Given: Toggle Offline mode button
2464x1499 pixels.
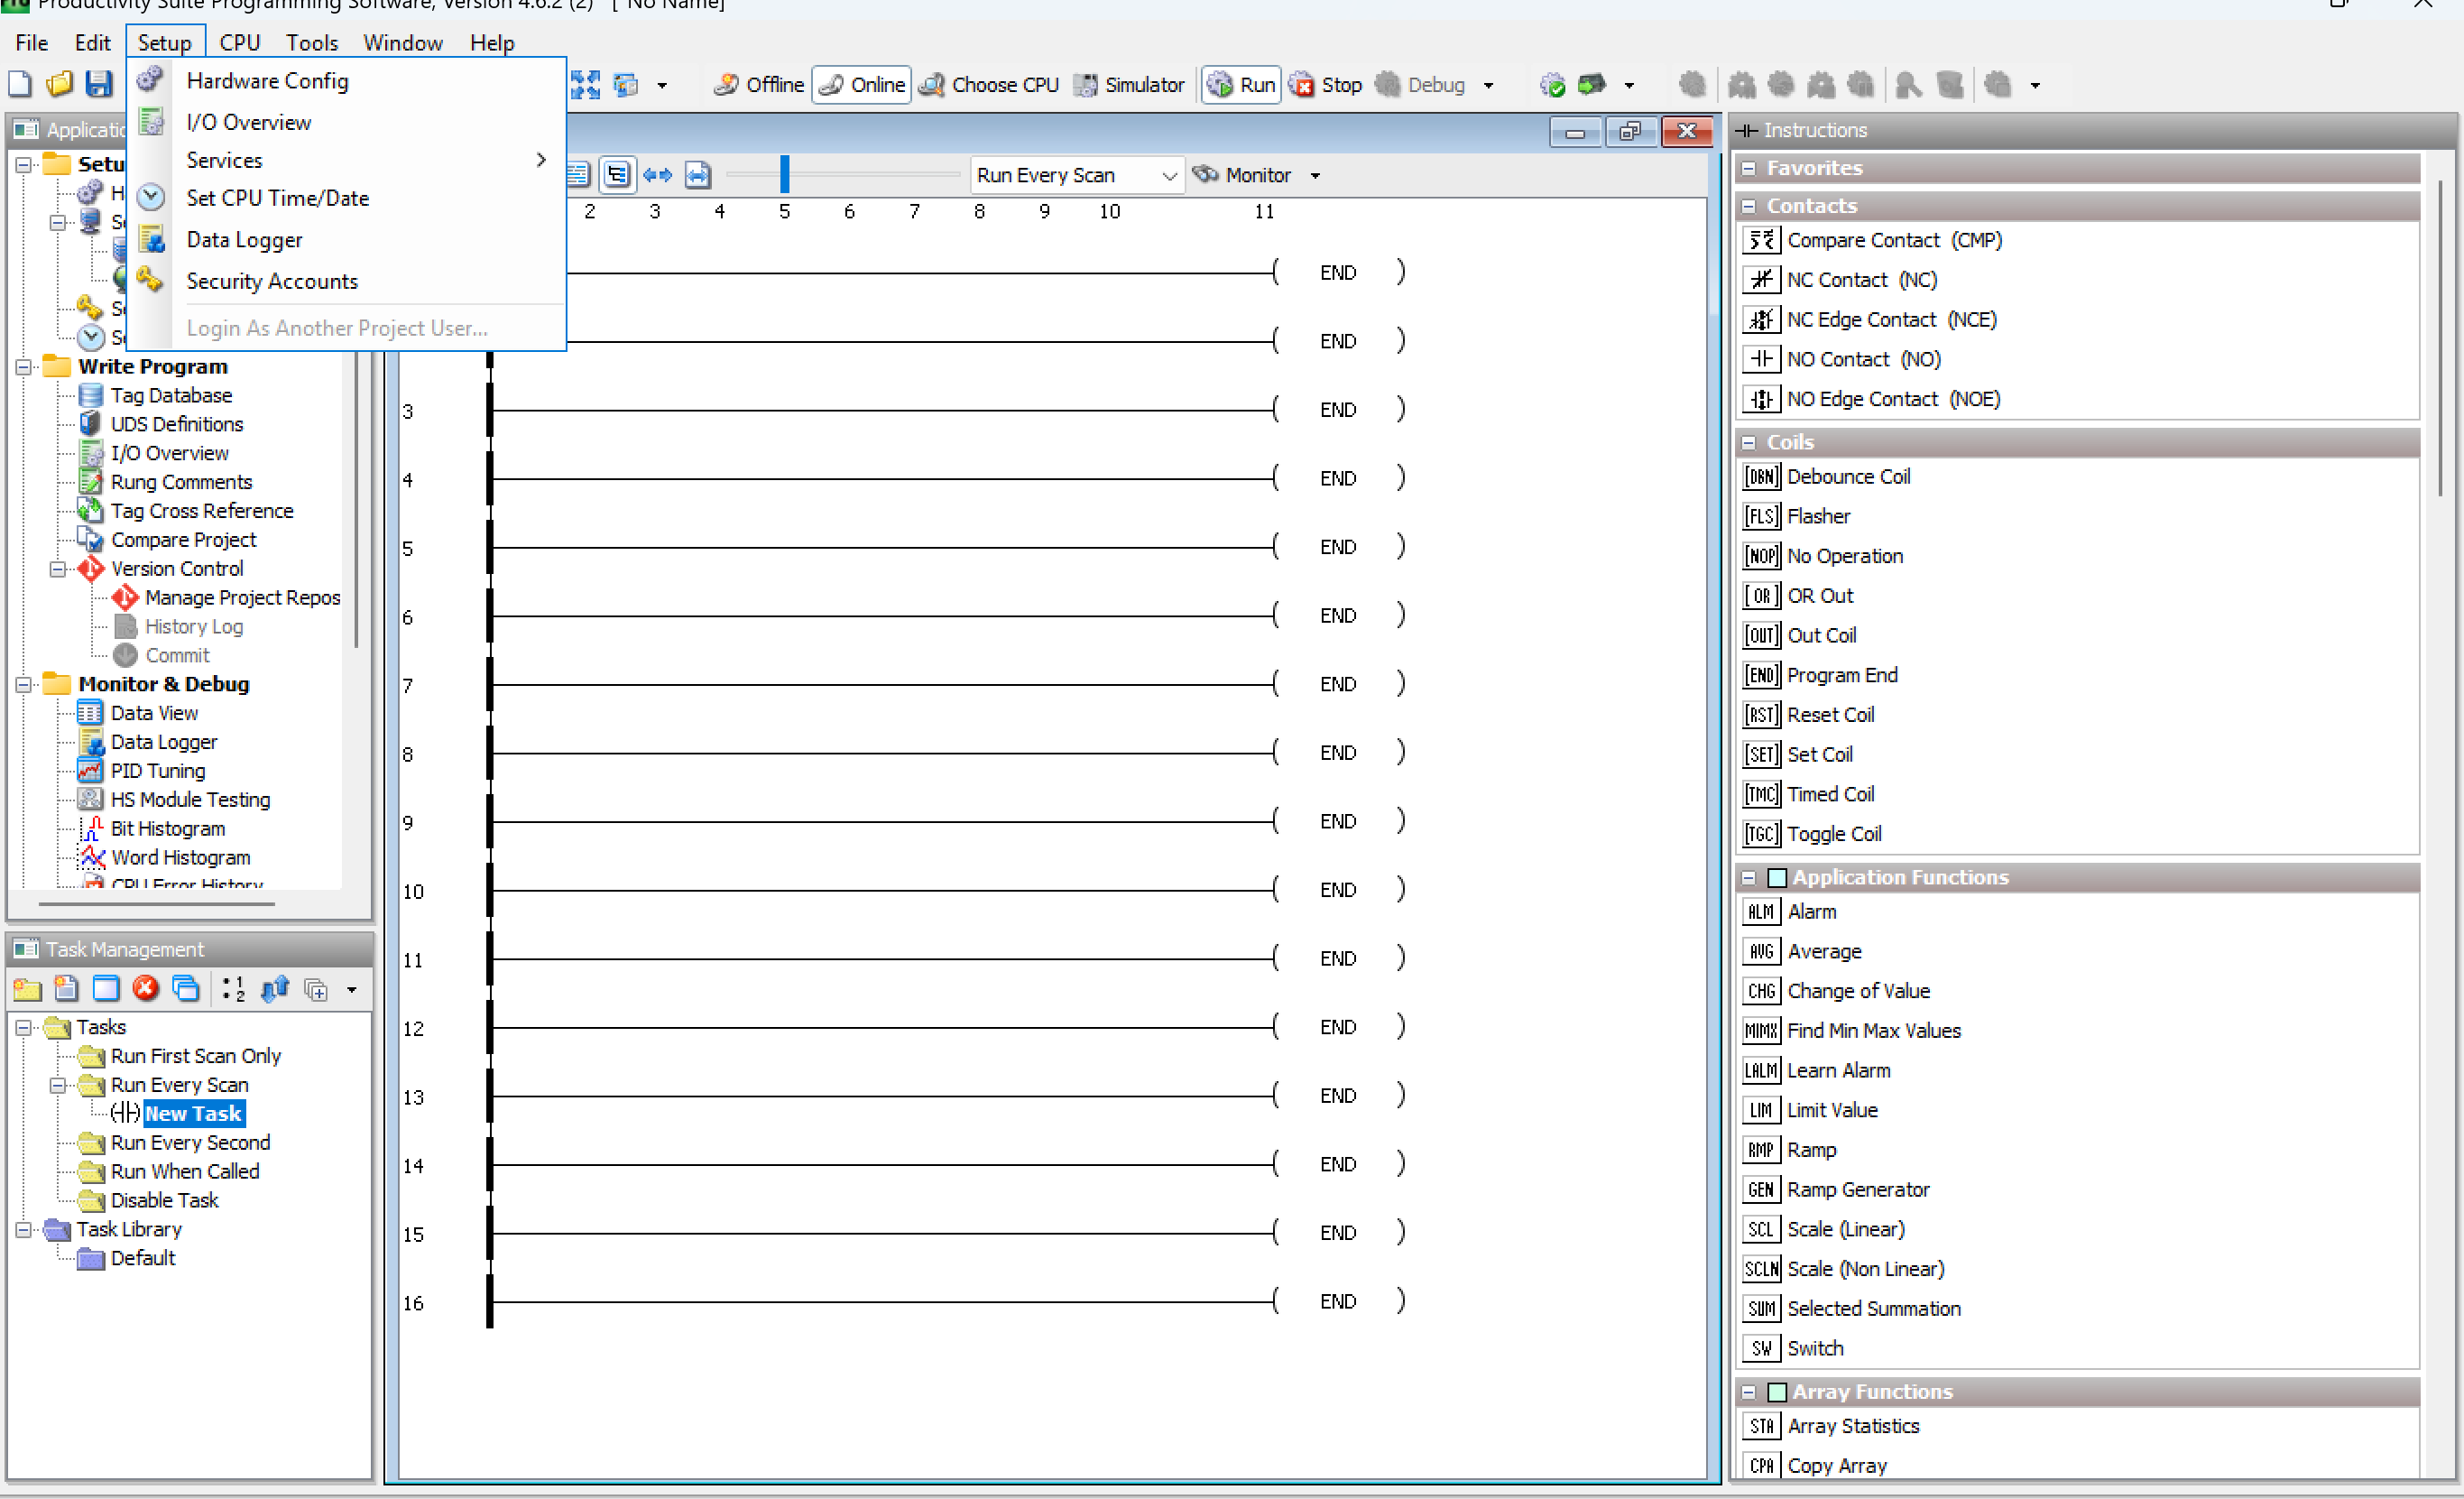Looking at the screenshot, I should pos(758,85).
